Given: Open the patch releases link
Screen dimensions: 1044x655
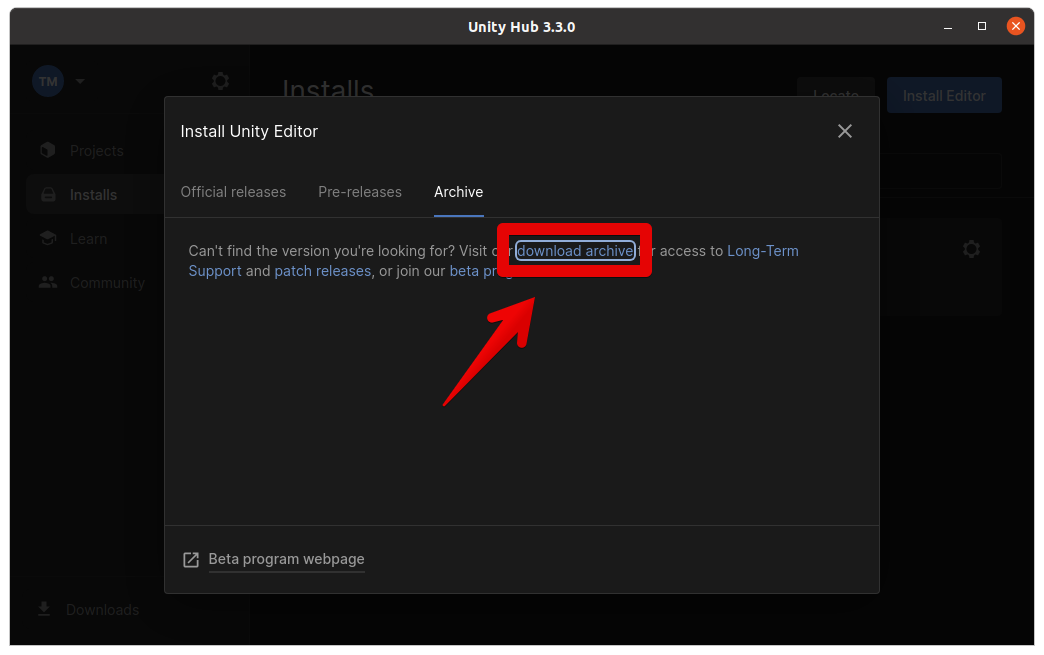Looking at the screenshot, I should point(322,271).
